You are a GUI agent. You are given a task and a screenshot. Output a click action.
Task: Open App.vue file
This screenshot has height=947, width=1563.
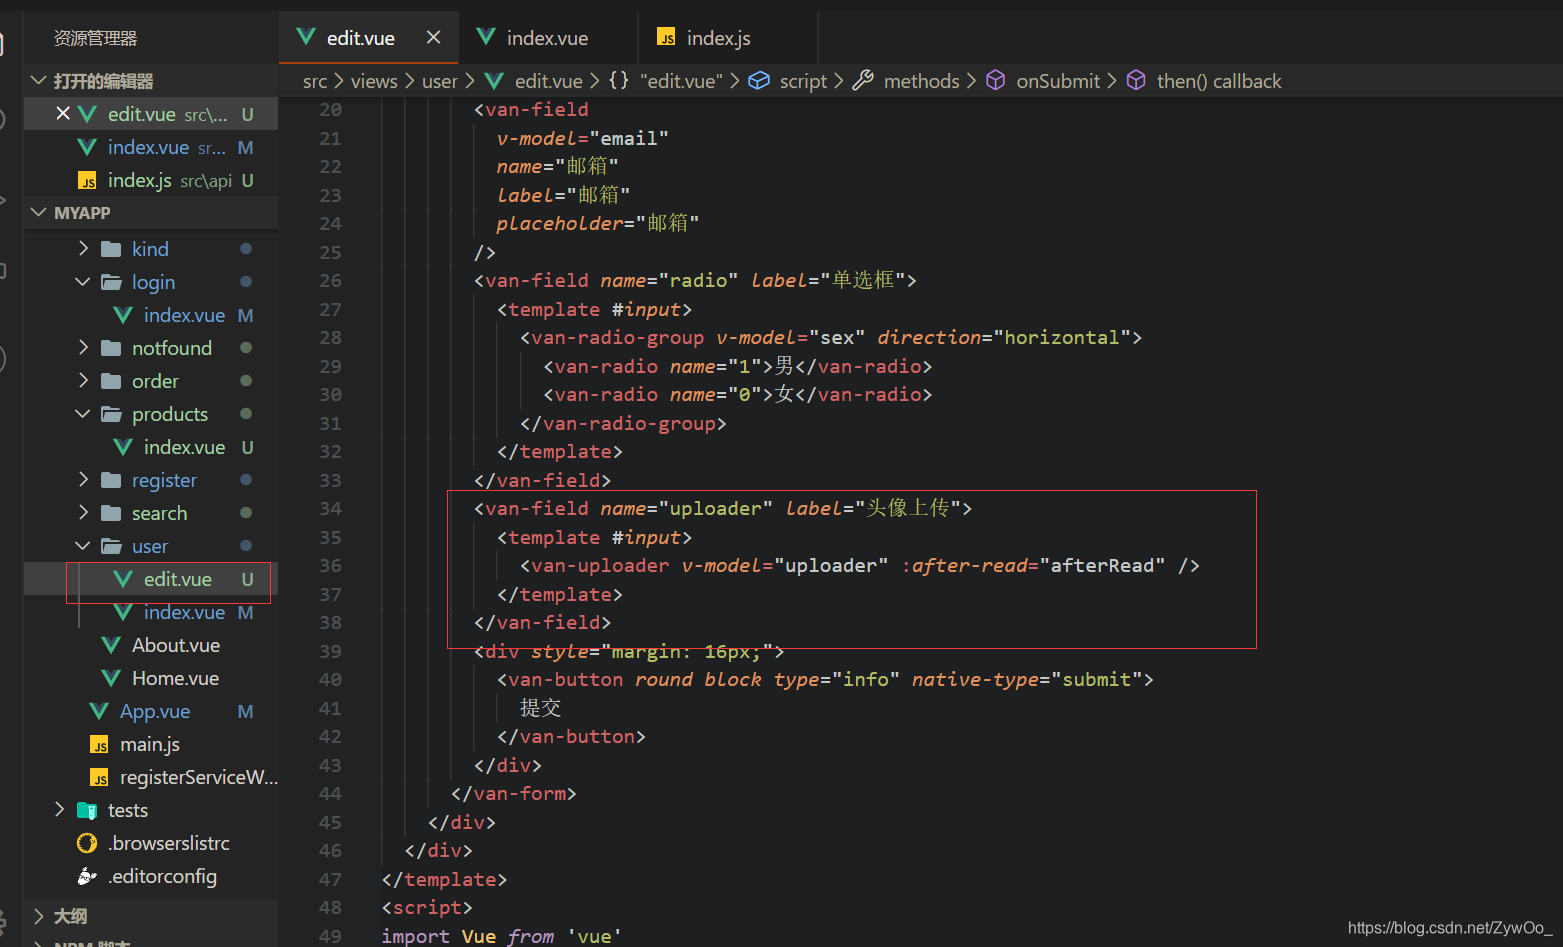154,711
